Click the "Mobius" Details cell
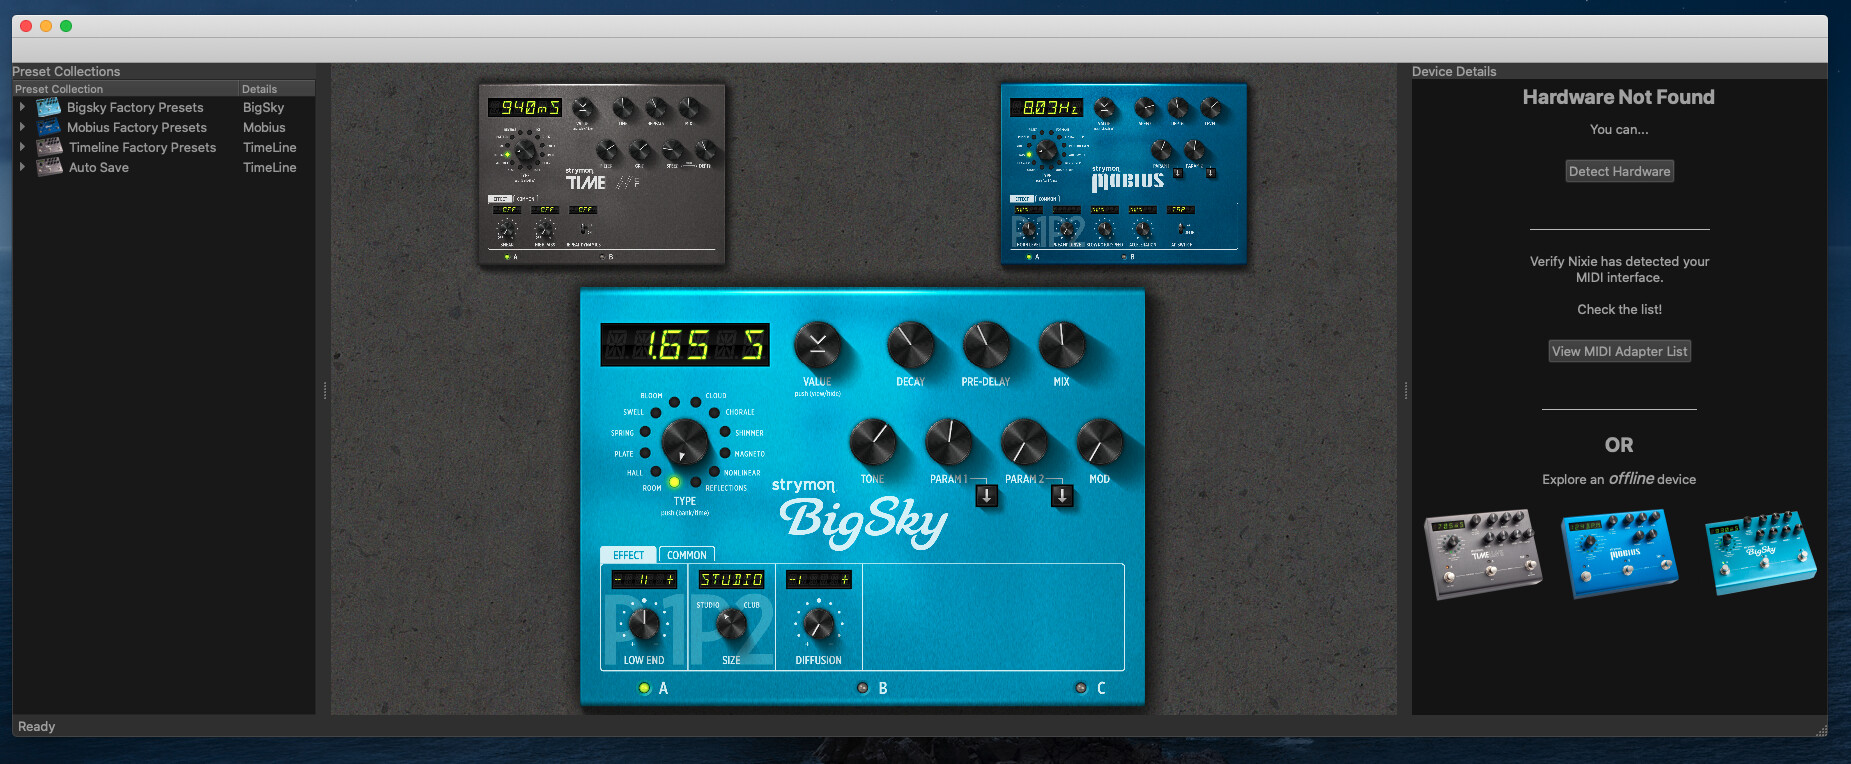This screenshot has width=1851, height=764. (264, 127)
